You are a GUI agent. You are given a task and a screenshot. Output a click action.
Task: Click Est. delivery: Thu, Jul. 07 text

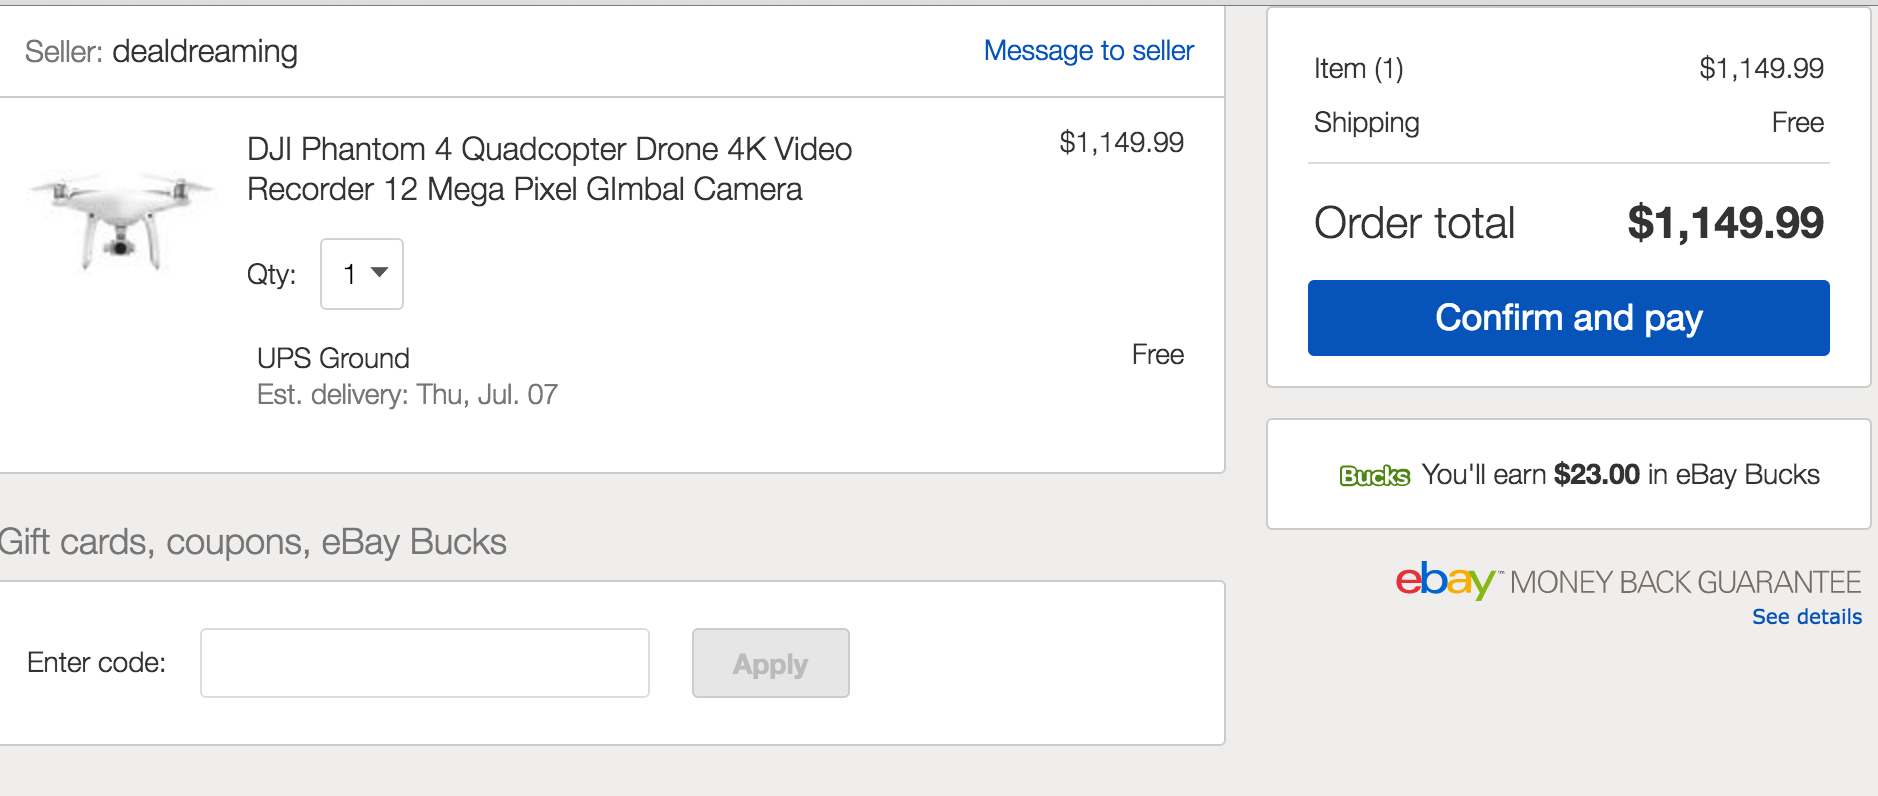(x=407, y=395)
